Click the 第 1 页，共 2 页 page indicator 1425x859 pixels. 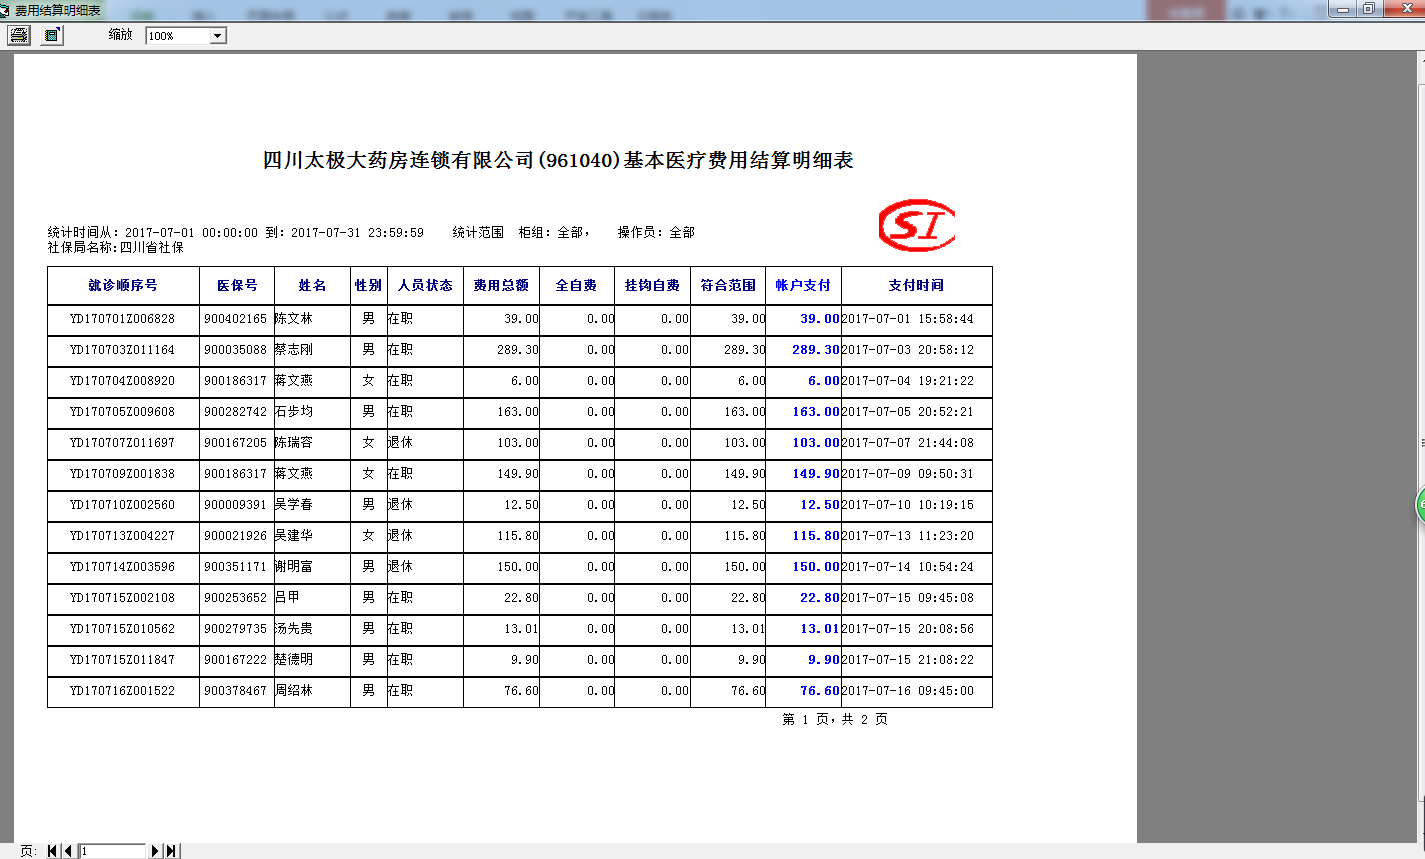tap(835, 719)
